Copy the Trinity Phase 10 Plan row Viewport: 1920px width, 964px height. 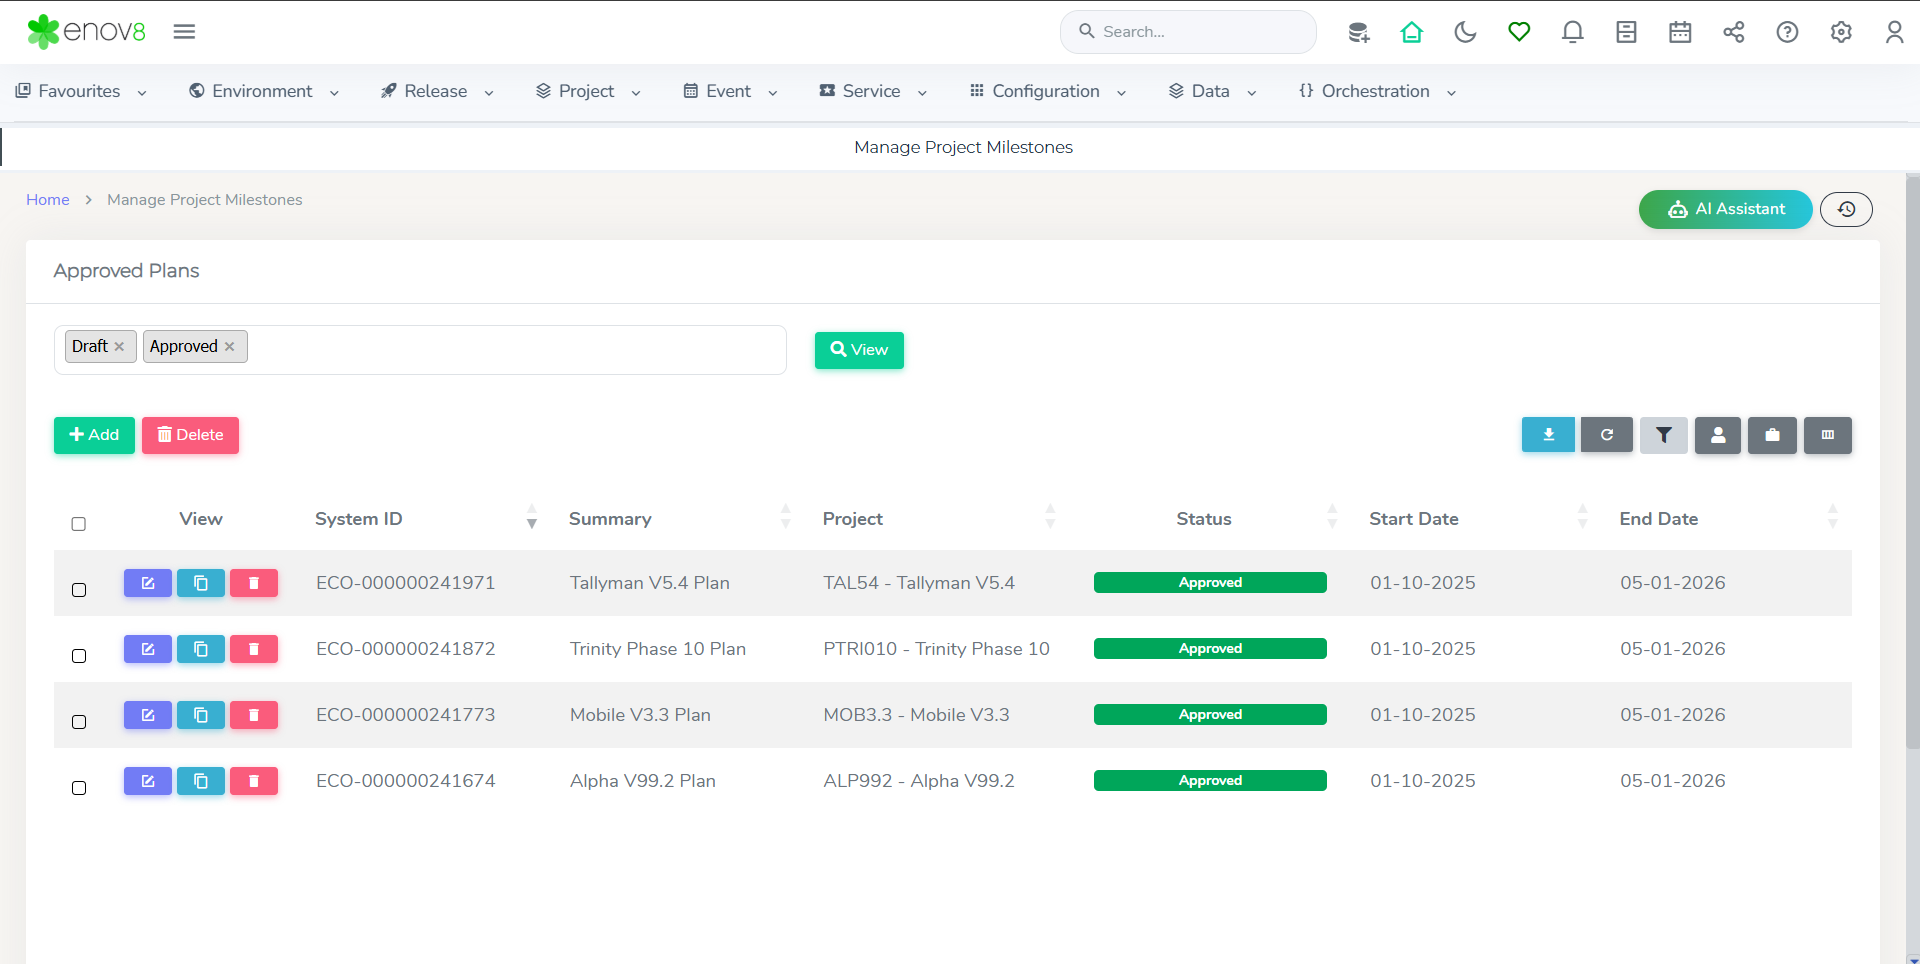point(201,649)
